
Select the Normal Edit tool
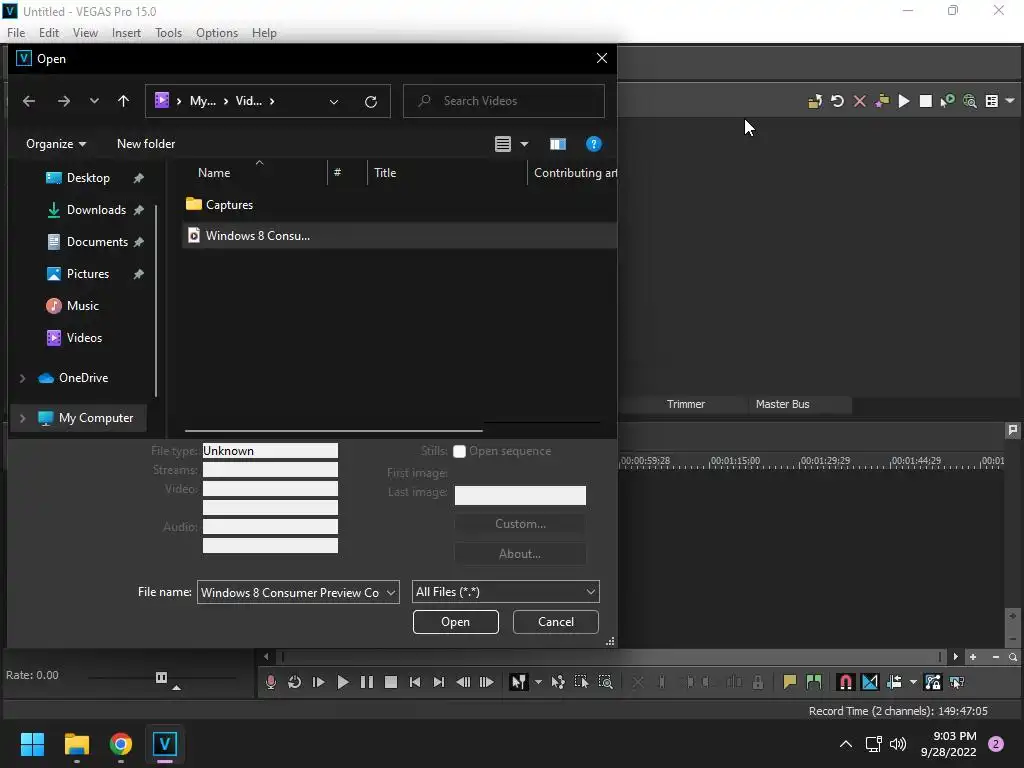[x=519, y=682]
